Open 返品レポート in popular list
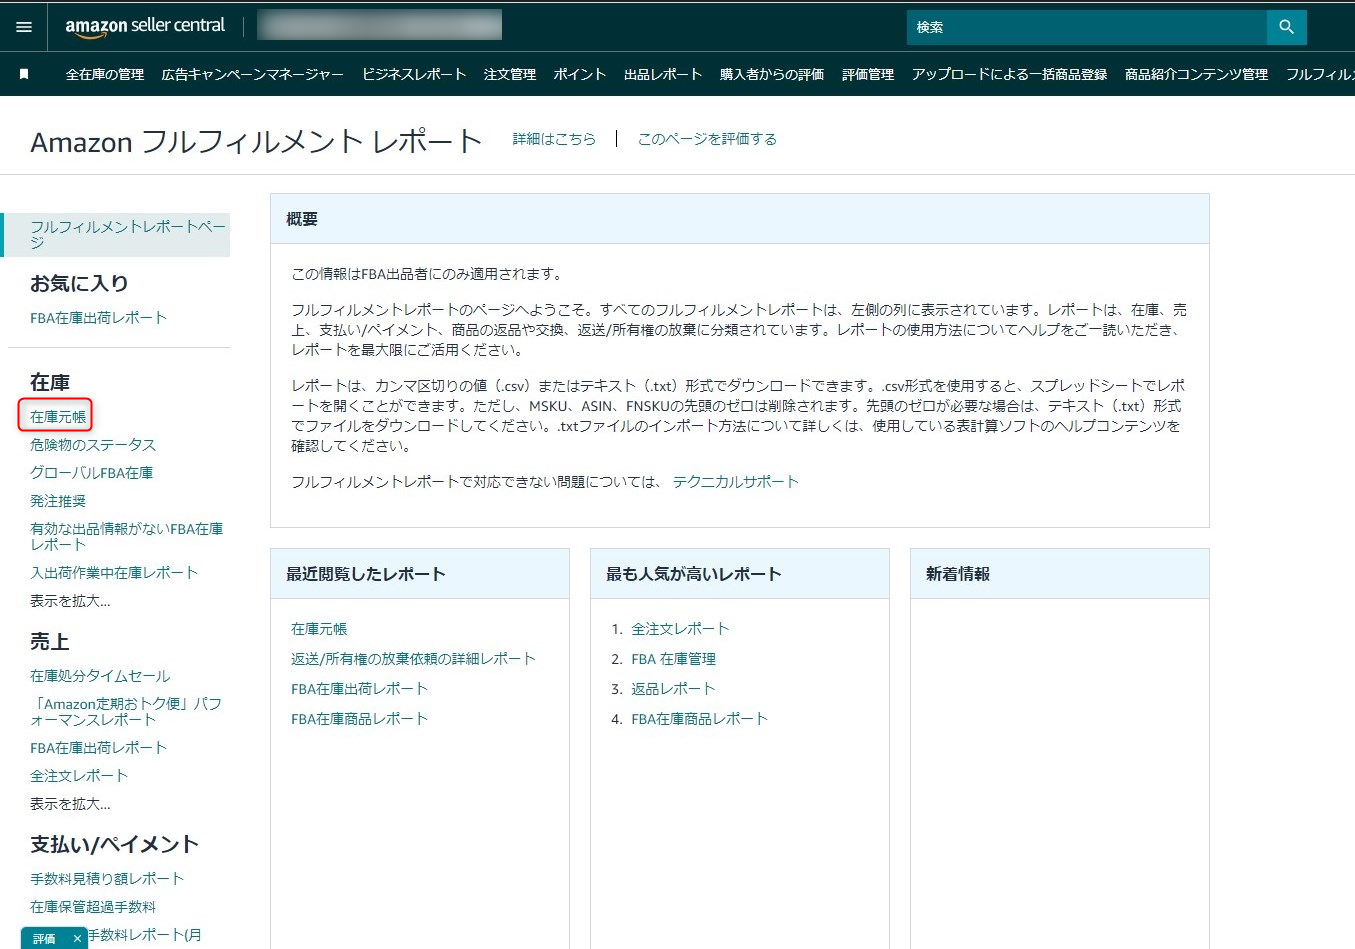This screenshot has height=949, width=1355. (673, 689)
